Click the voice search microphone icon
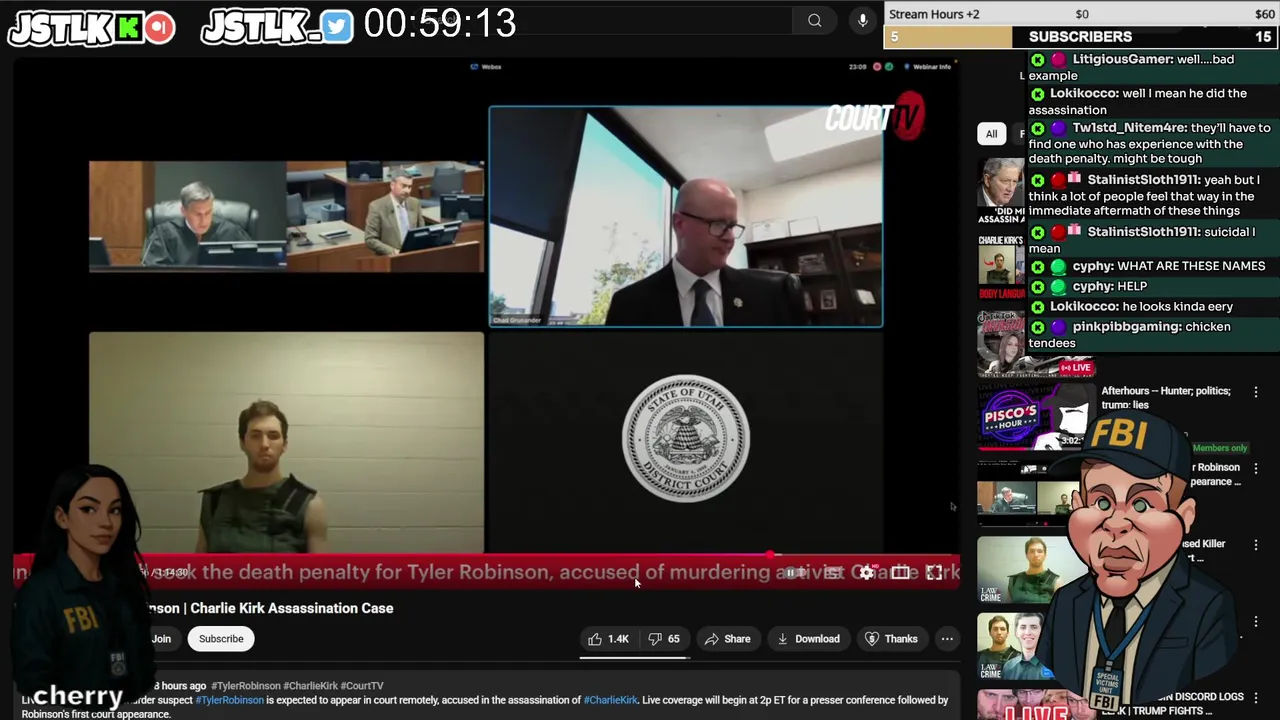The width and height of the screenshot is (1280, 720). point(863,20)
